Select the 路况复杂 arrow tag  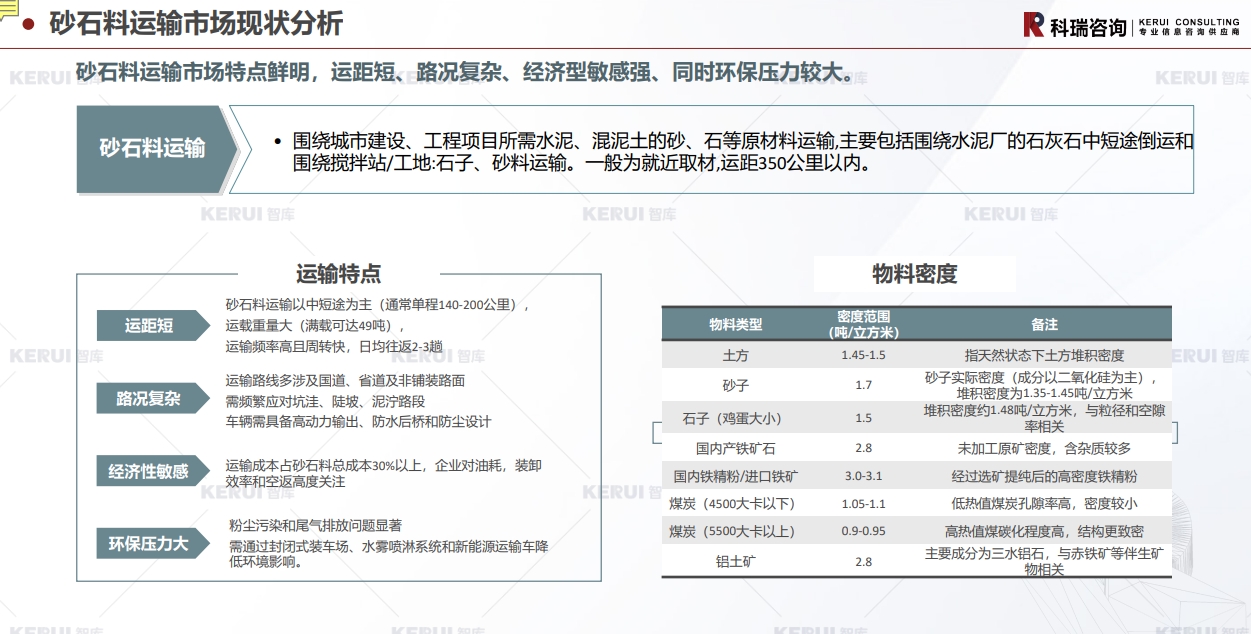pos(150,399)
